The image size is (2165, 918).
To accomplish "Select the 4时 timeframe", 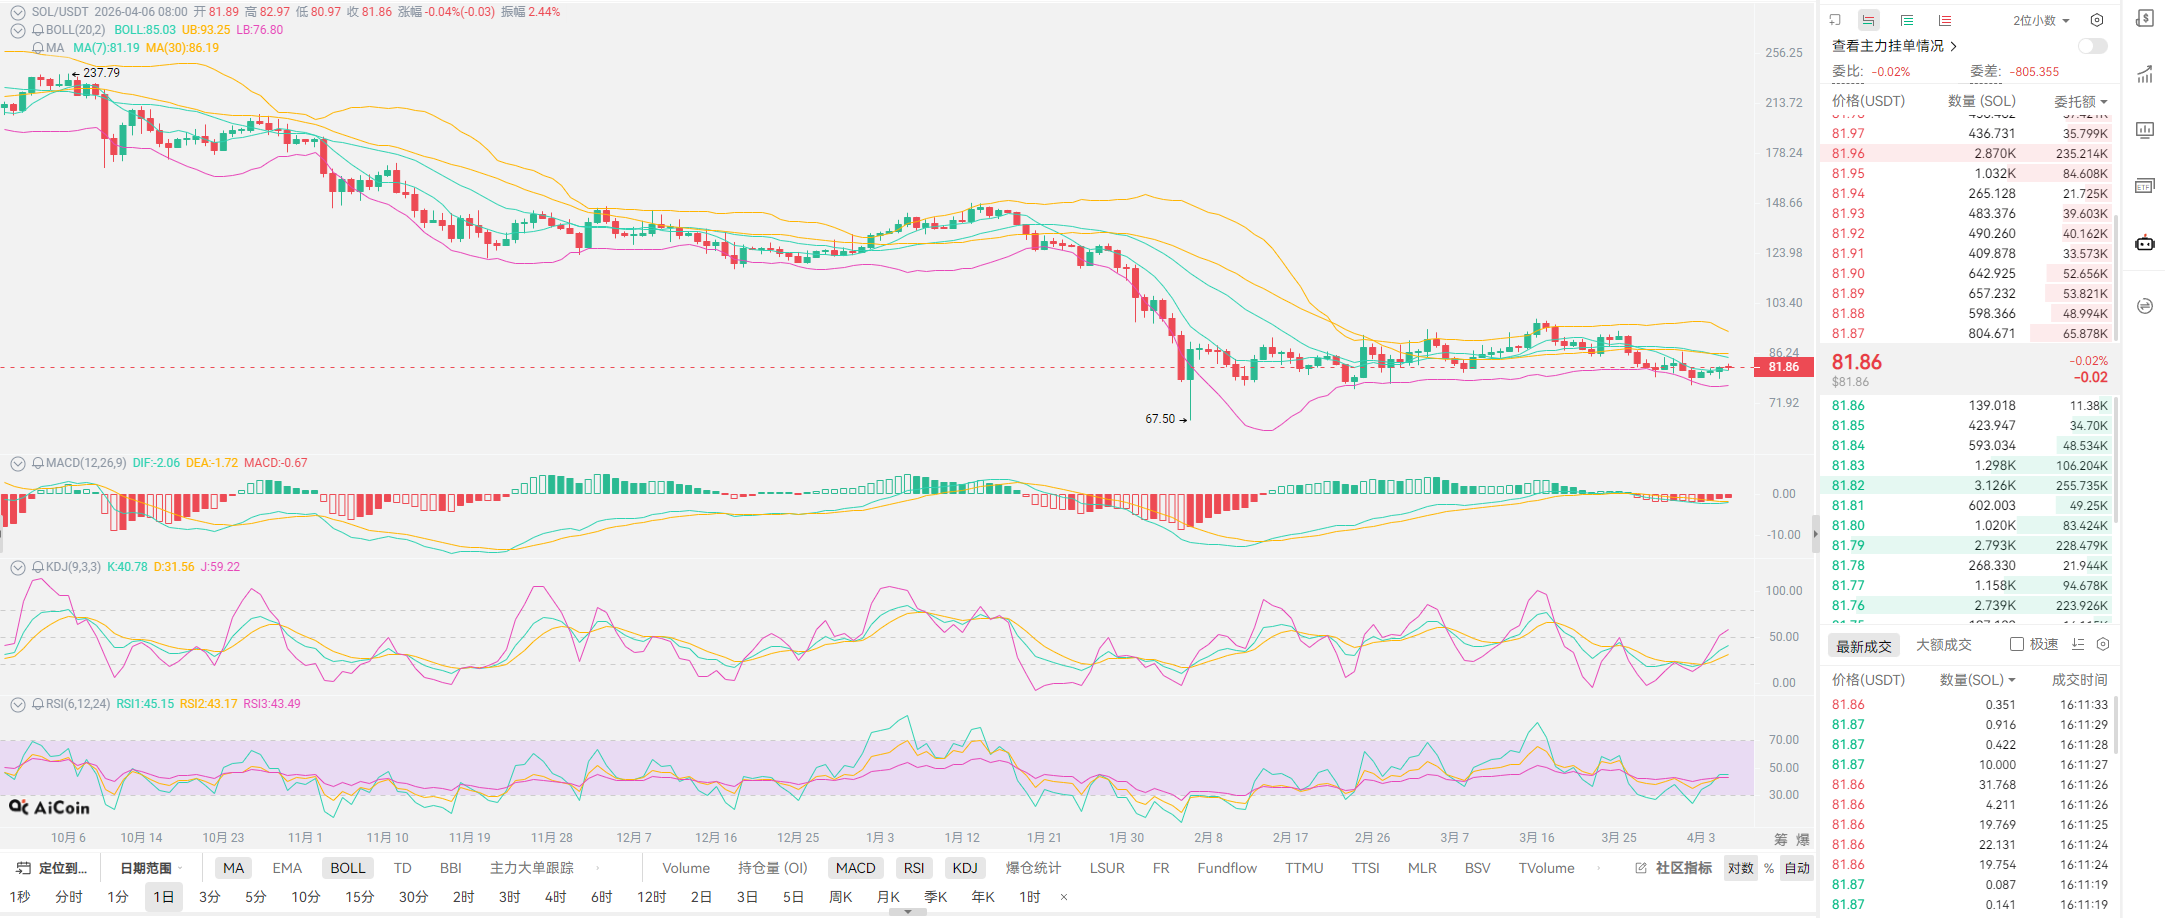I will click(555, 897).
